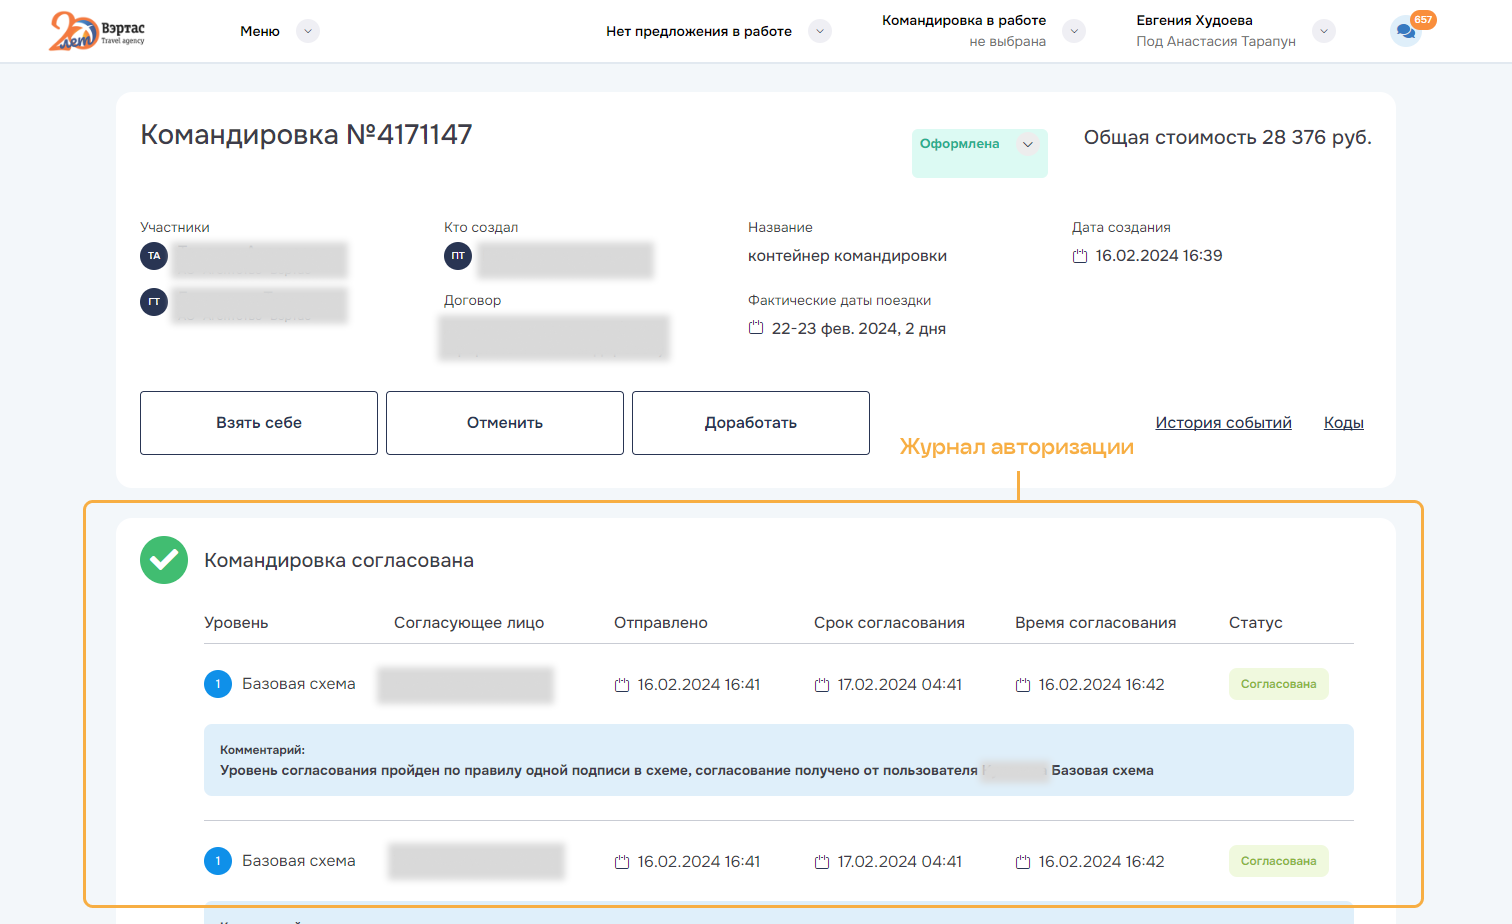1512x924 pixels.
Task: Click the ГТ participant avatar
Action: point(154,302)
